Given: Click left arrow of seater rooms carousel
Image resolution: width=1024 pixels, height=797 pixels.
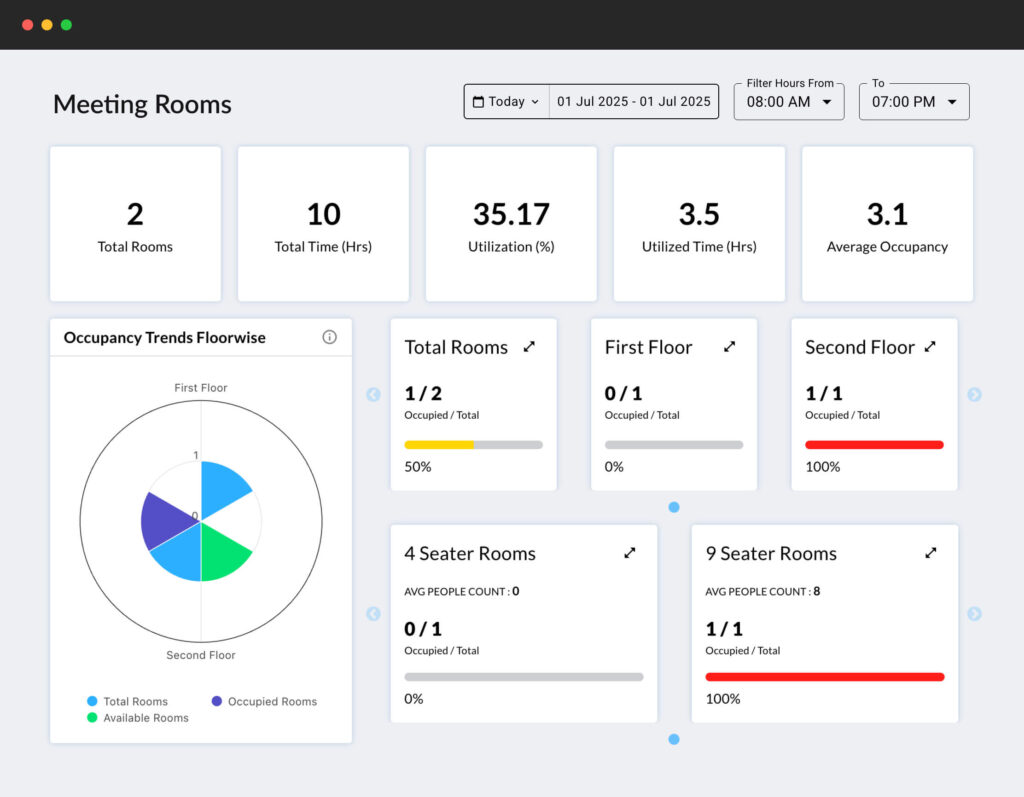Looking at the screenshot, I should 374,614.
